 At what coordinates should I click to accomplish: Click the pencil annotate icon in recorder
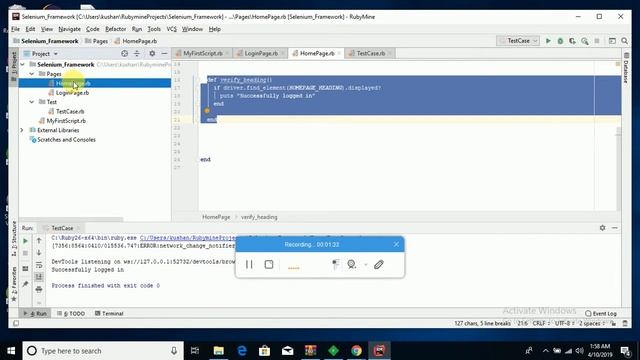378,264
